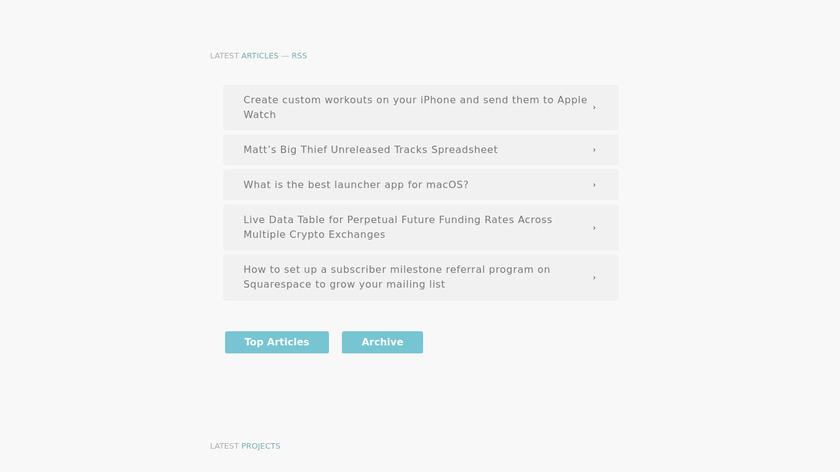This screenshot has height=472, width=840.
Task: Click the Top Articles button
Action: pyautogui.click(x=277, y=342)
